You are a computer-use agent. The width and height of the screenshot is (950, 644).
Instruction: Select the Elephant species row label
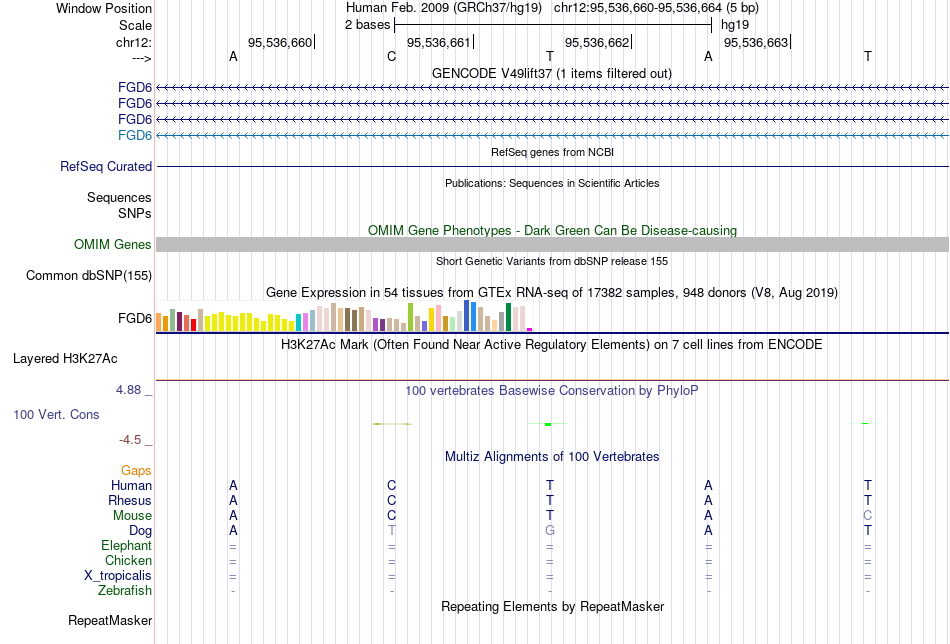pyautogui.click(x=126, y=545)
